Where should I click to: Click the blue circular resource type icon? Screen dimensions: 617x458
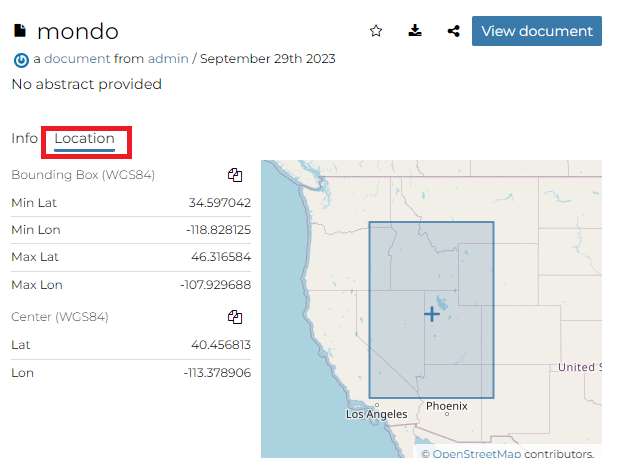(21, 60)
